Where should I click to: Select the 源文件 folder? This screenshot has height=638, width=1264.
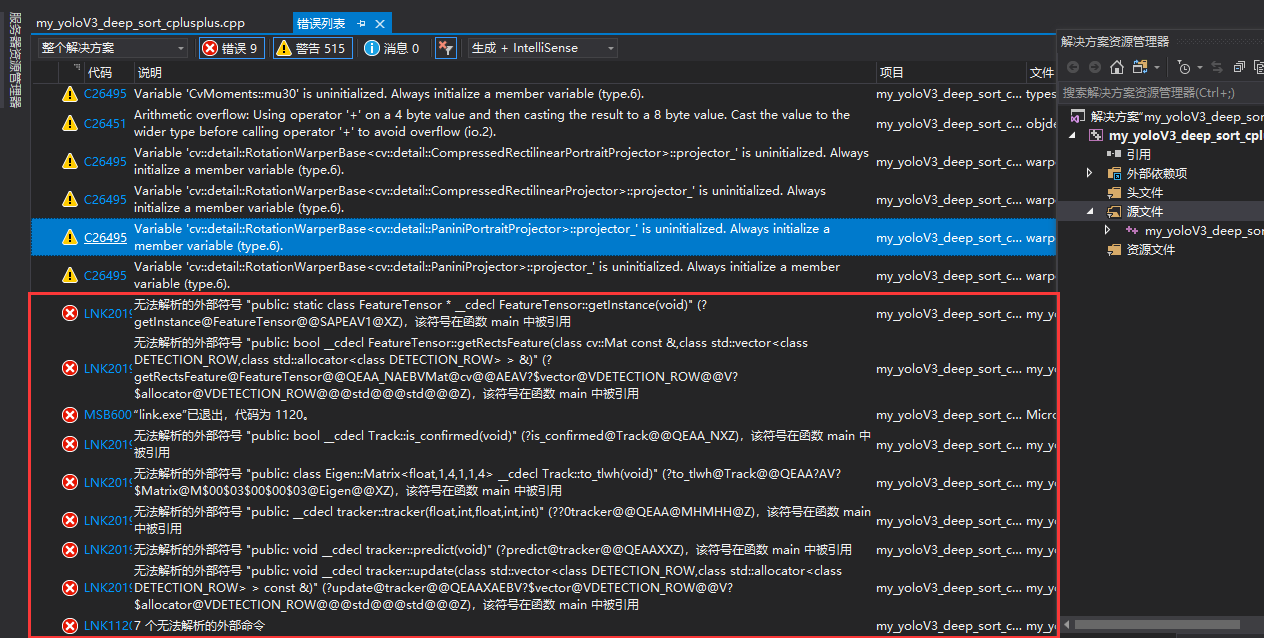tap(1145, 211)
